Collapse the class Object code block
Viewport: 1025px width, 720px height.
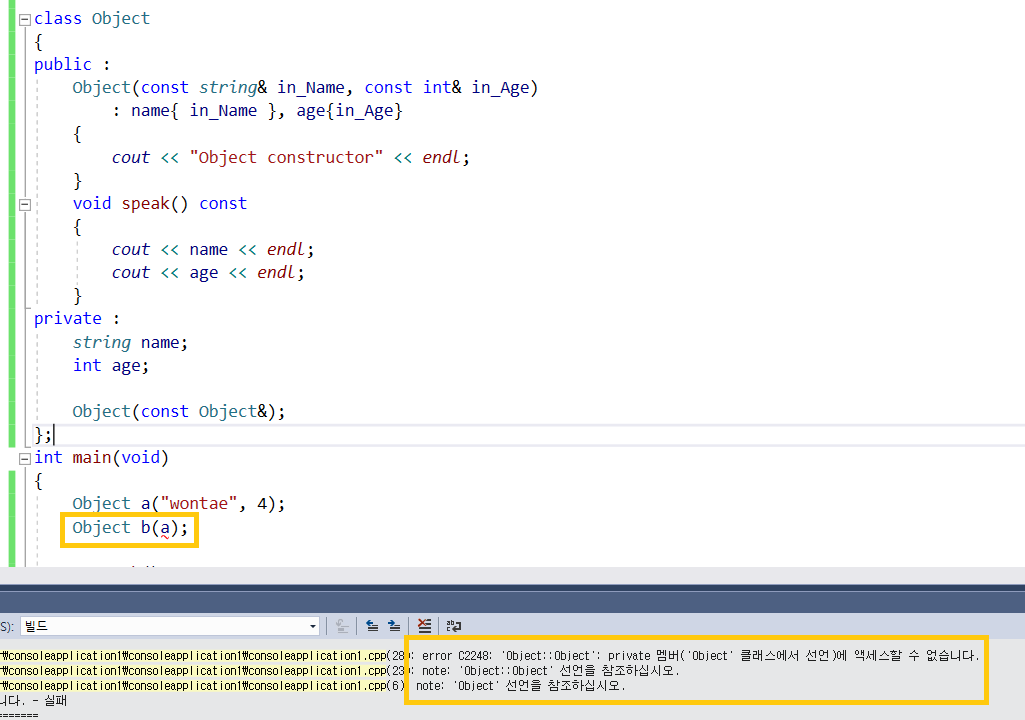click(25, 20)
